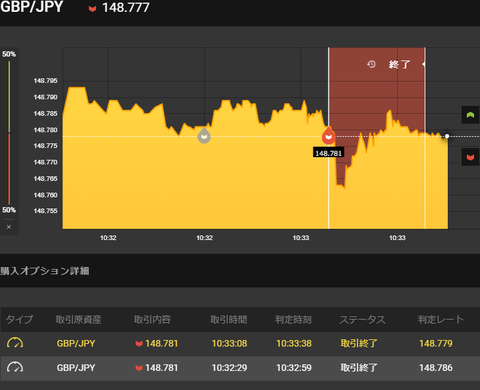Click the 終了 label in the red zone
Viewport: 480px width, 390px height.
tap(399, 64)
